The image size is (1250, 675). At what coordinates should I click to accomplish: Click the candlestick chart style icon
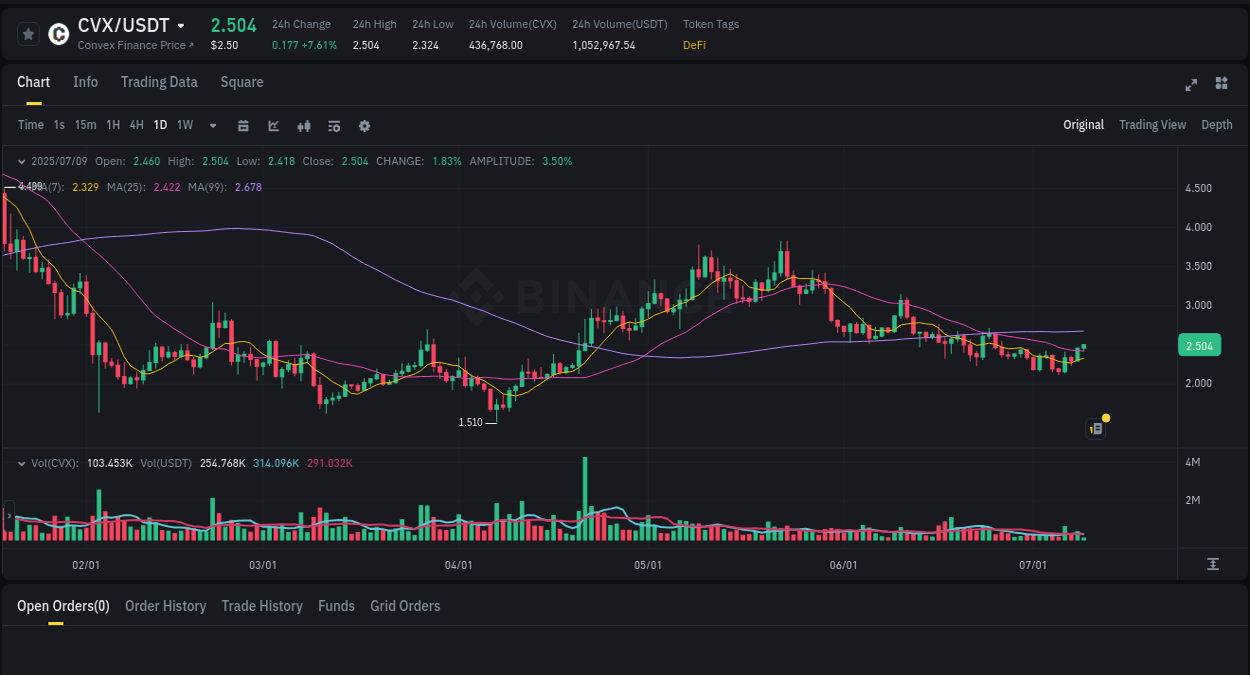tap(304, 126)
